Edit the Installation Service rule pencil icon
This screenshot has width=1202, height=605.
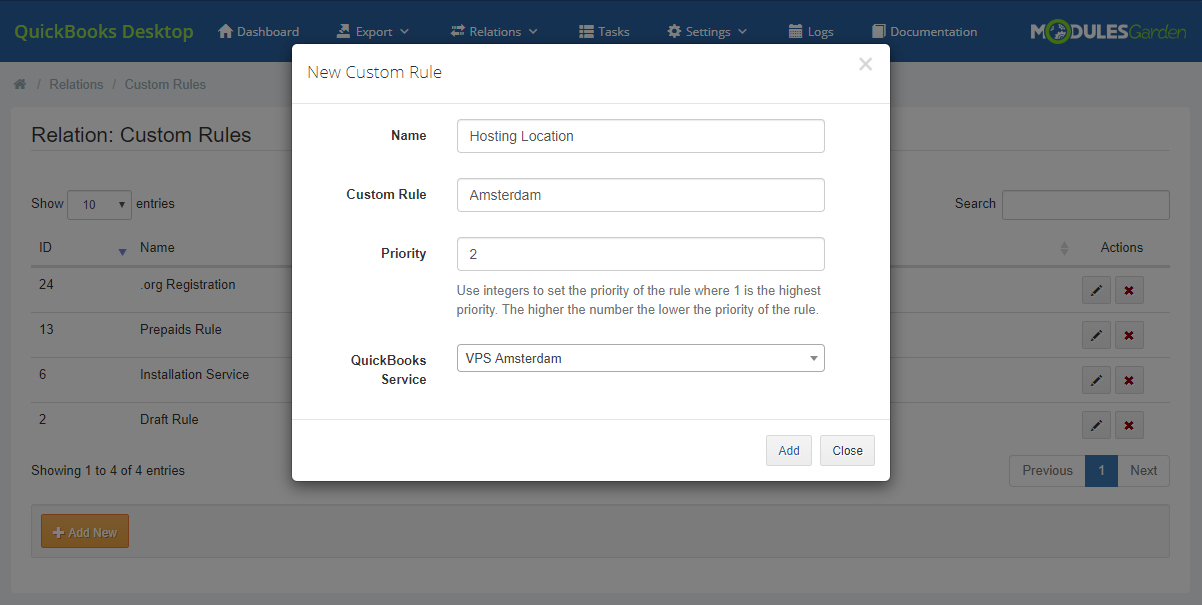1095,379
